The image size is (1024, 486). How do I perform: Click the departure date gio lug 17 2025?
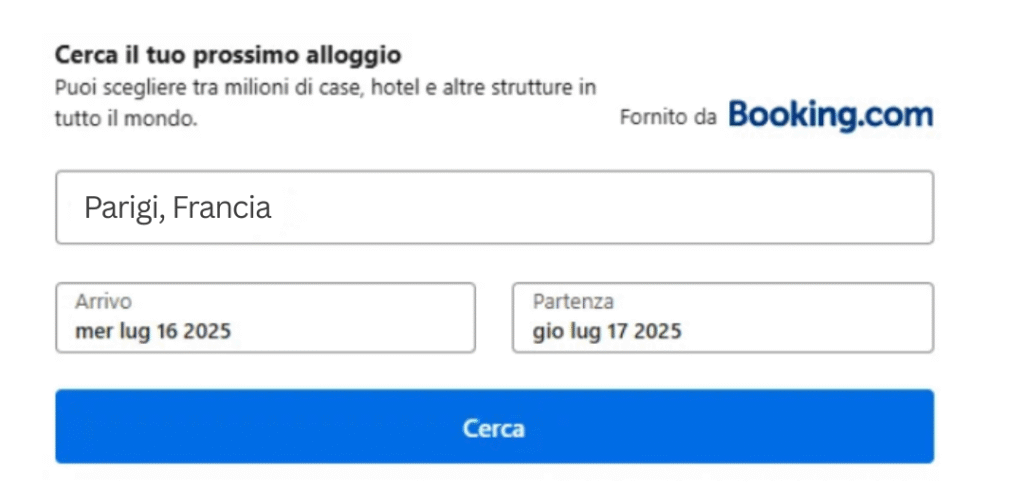click(607, 332)
